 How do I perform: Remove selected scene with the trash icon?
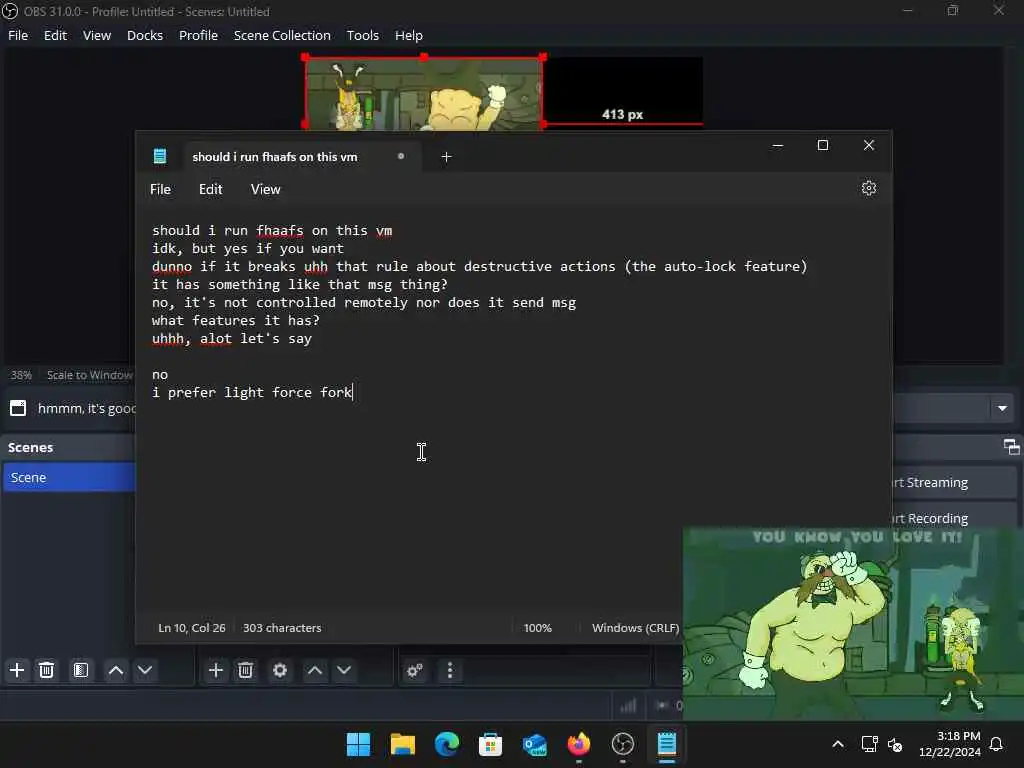coord(46,670)
